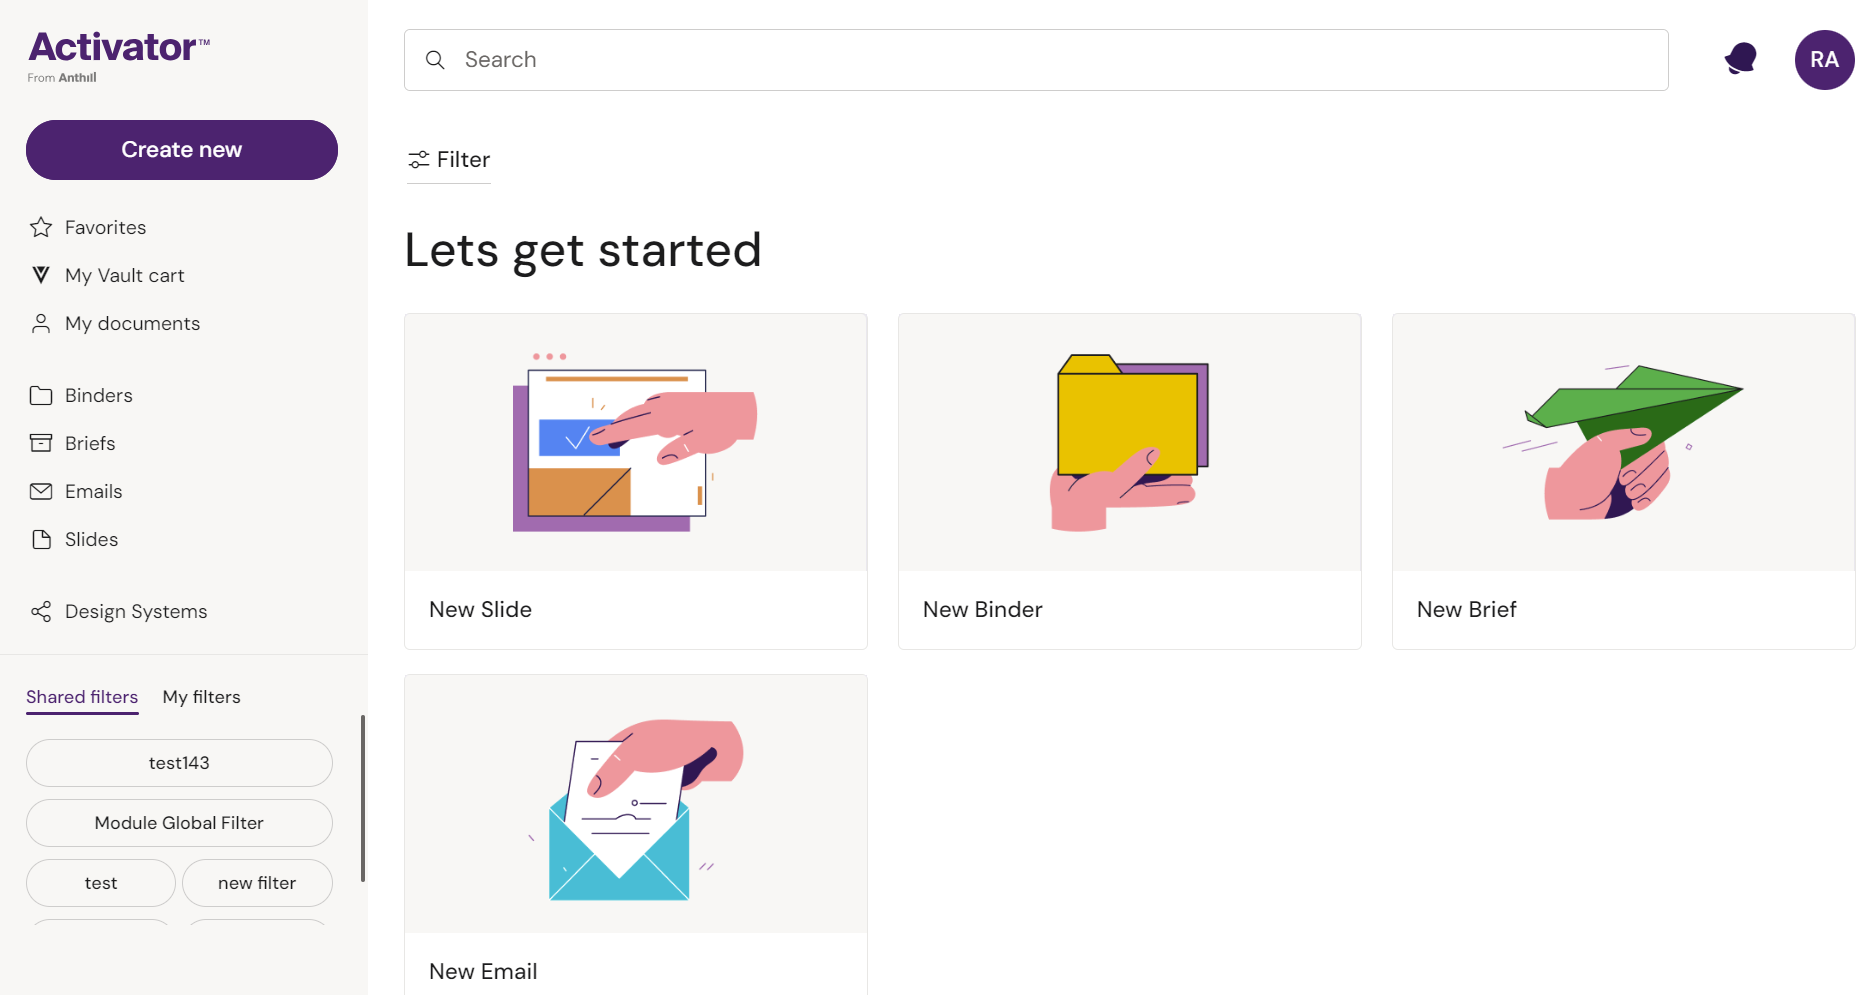Click the Search input field

coord(1036,60)
